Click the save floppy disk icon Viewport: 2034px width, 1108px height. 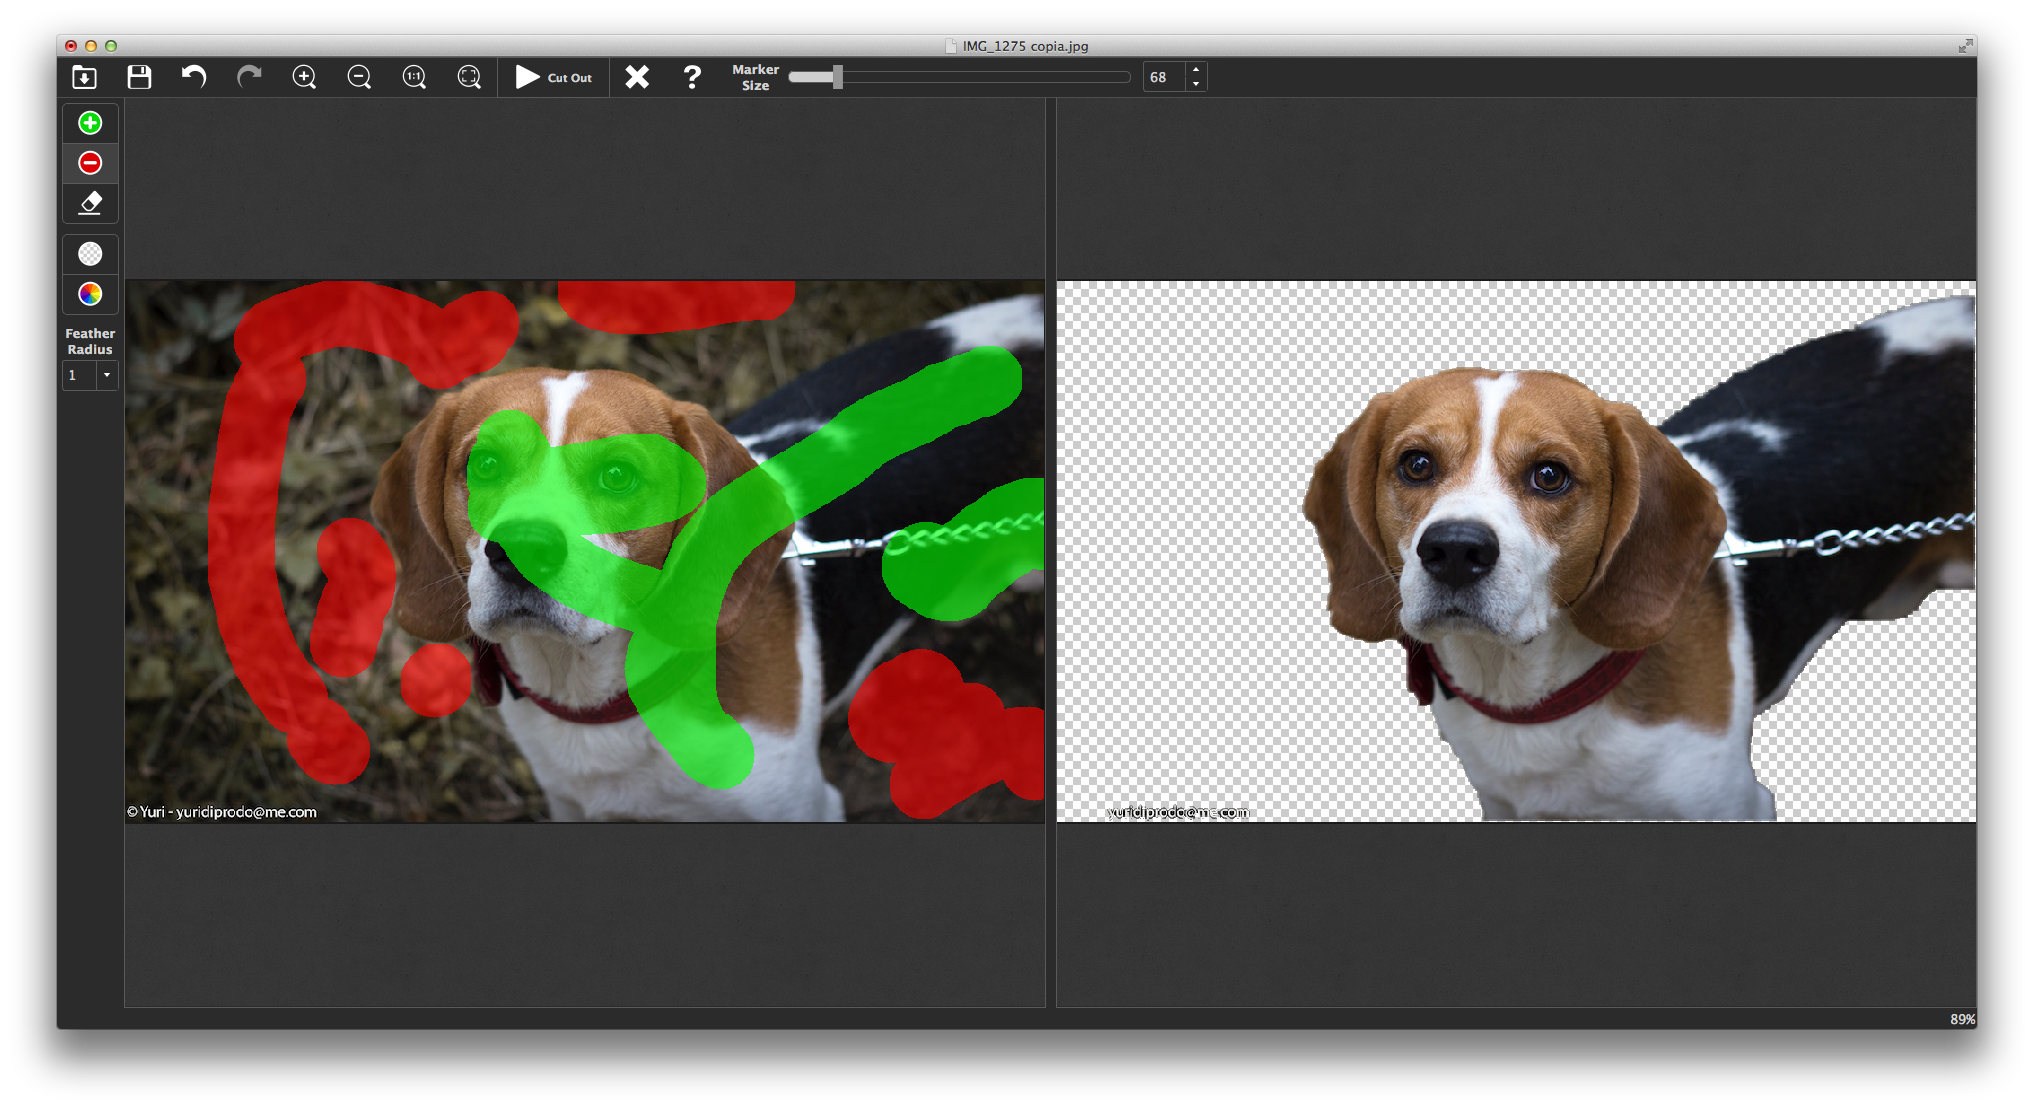point(139,77)
